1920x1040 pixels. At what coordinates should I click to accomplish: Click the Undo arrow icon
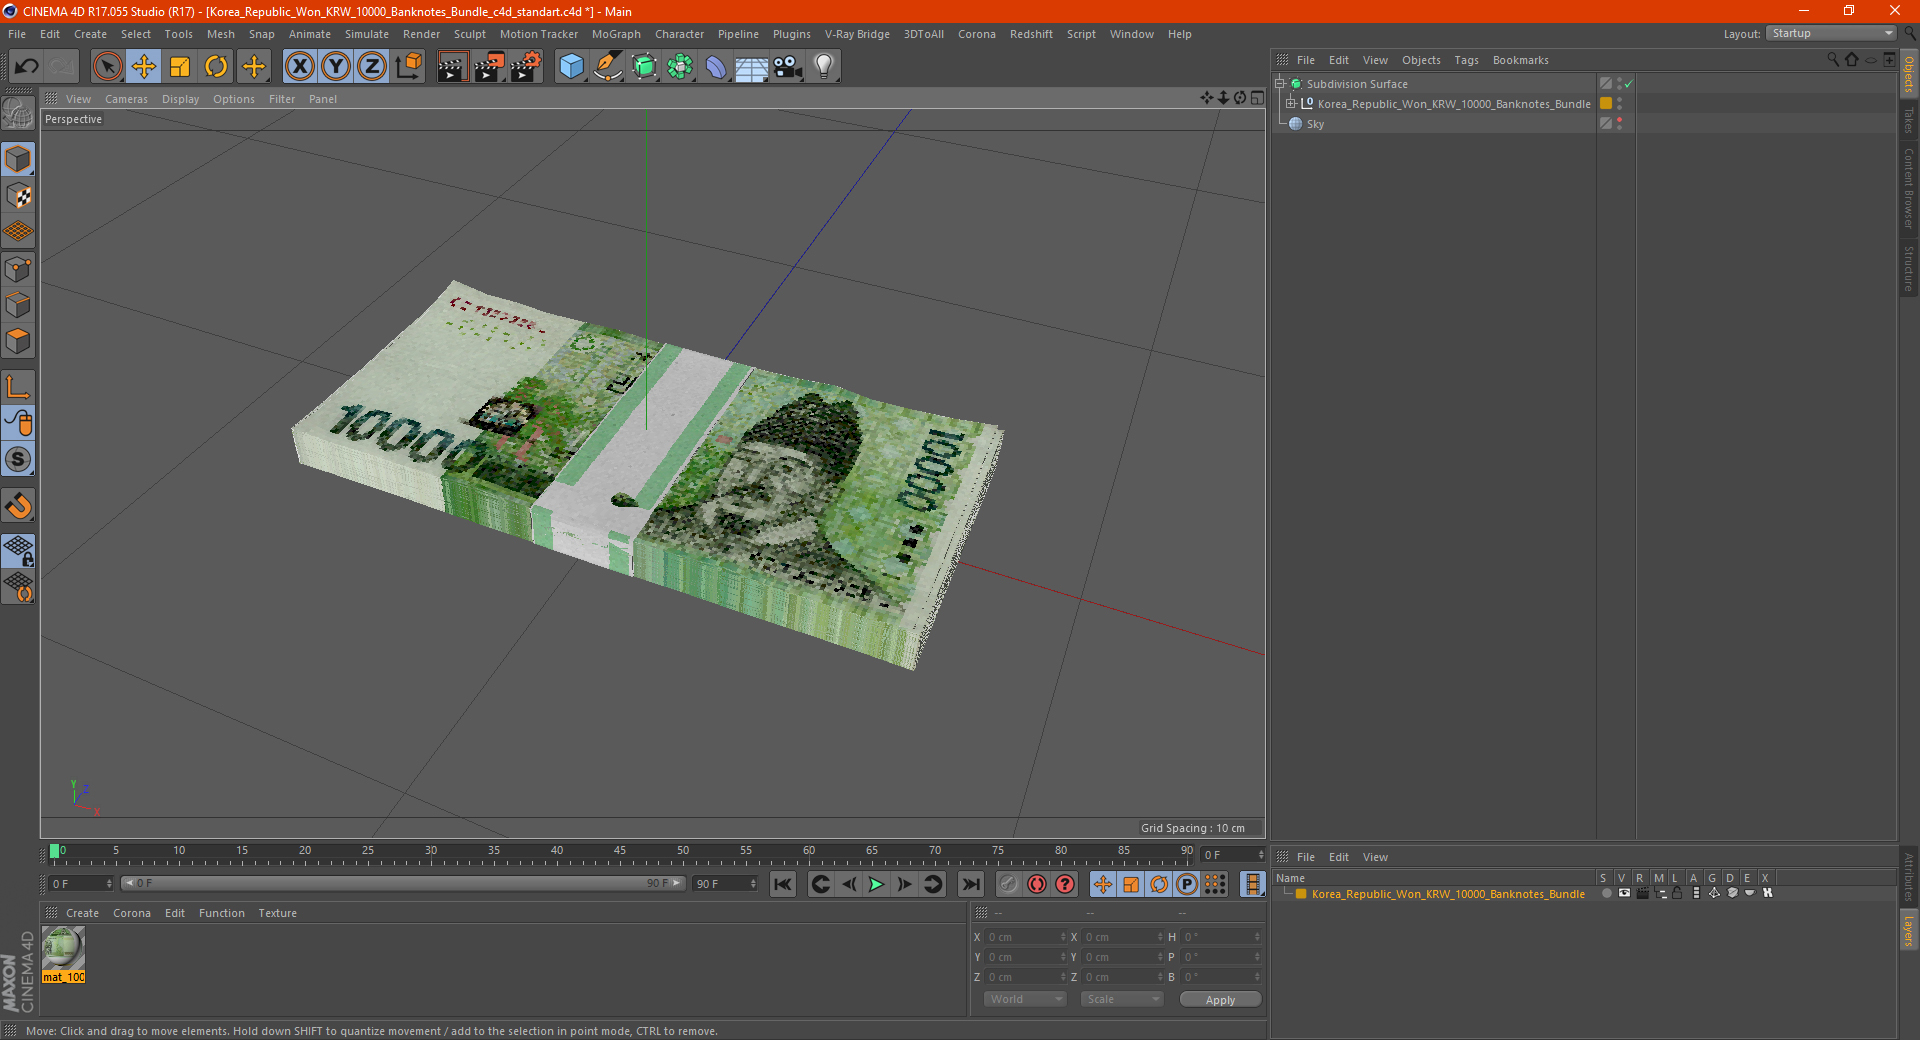click(x=27, y=67)
